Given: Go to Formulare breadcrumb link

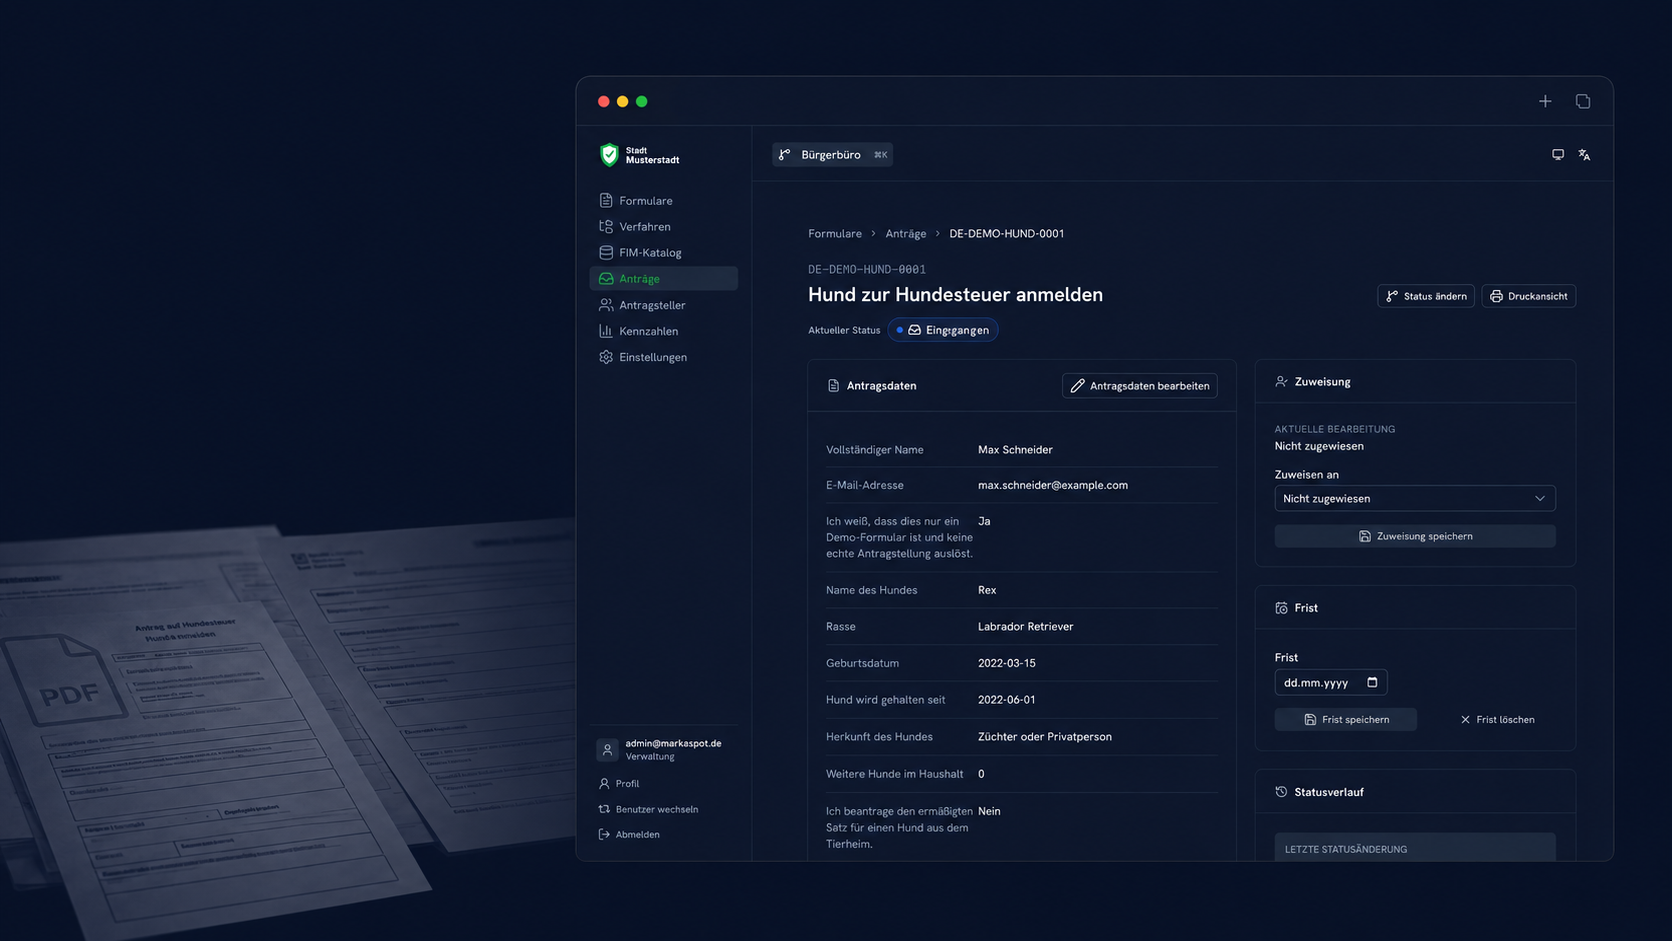Looking at the screenshot, I should tap(835, 233).
